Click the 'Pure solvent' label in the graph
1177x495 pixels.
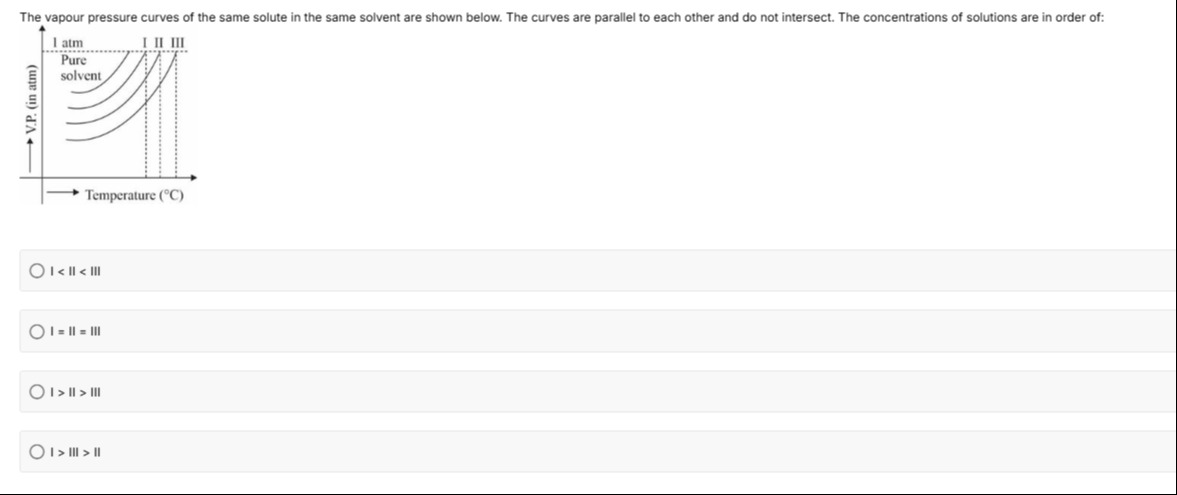80,68
